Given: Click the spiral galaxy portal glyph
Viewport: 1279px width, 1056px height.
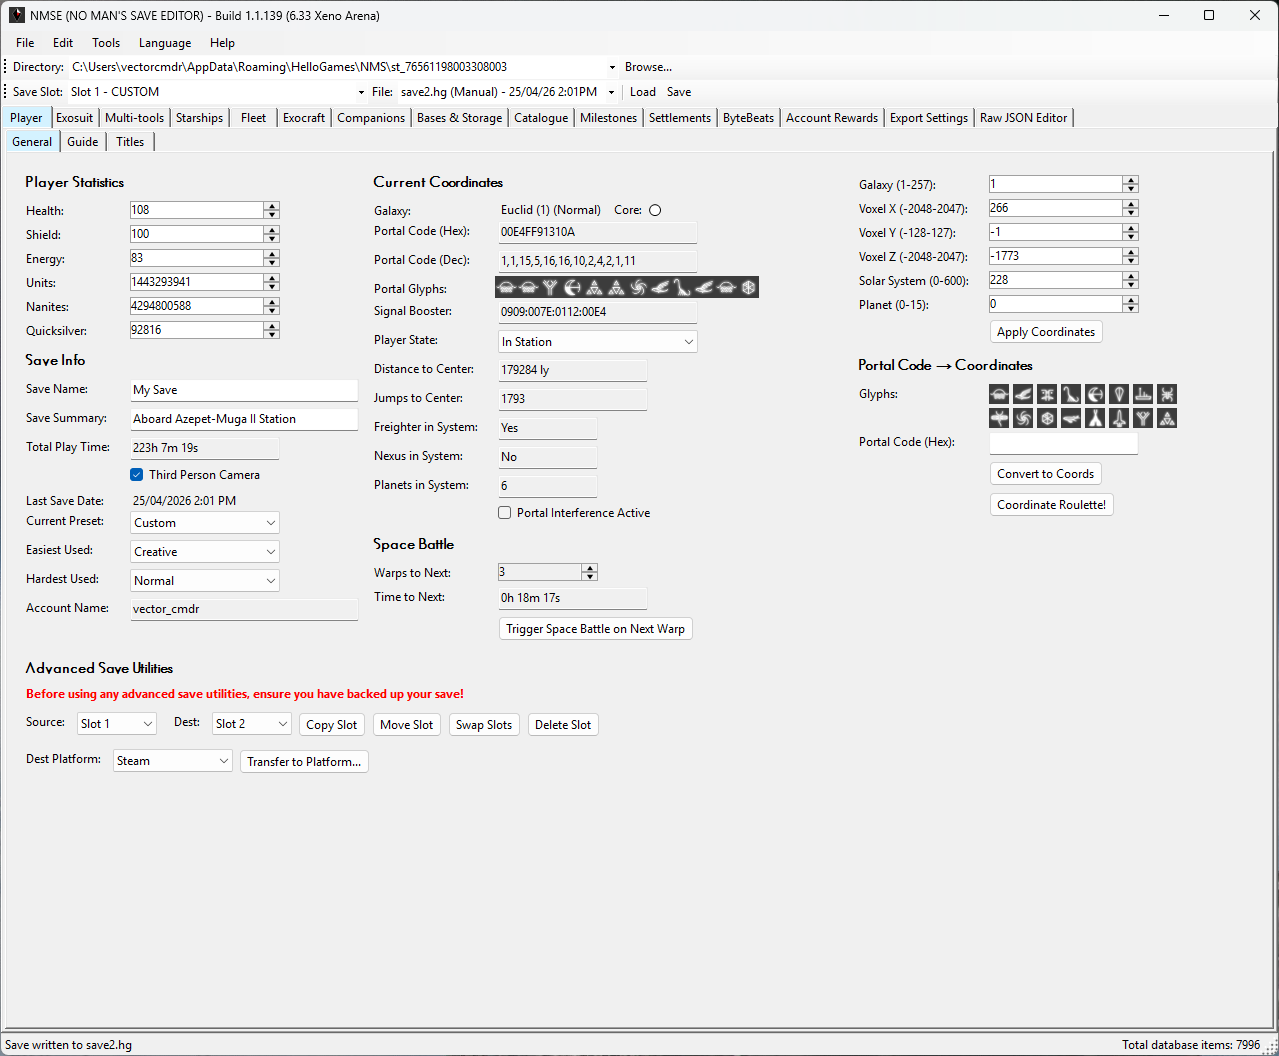Looking at the screenshot, I should pyautogui.click(x=1023, y=418).
